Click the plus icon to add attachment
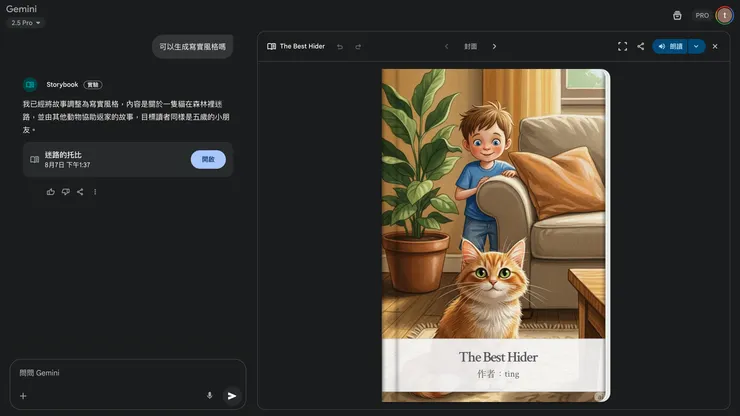The image size is (740, 416). pos(23,396)
